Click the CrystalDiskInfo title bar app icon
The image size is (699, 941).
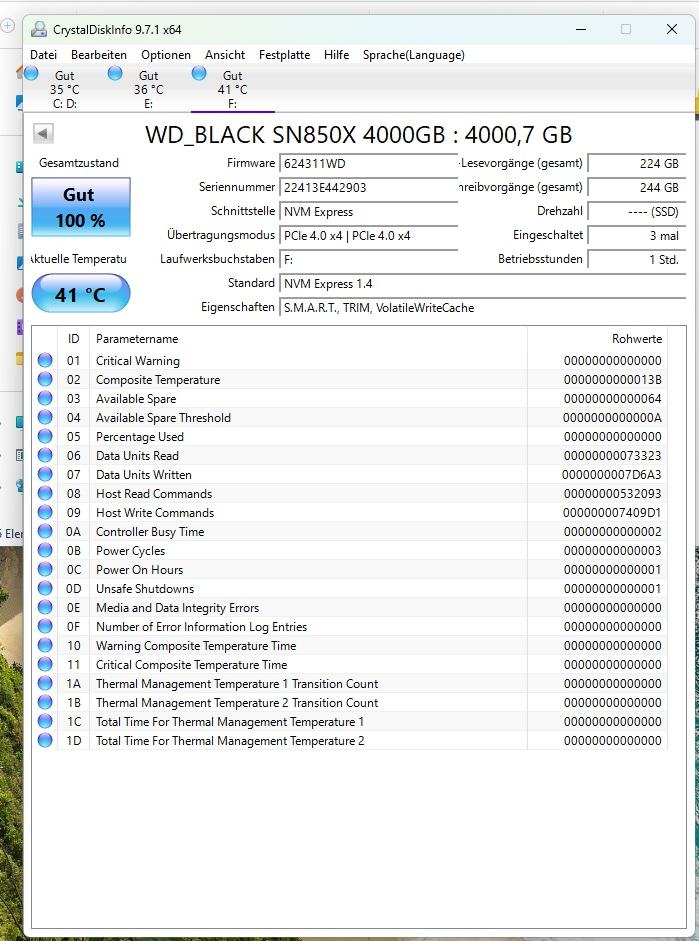coord(39,29)
